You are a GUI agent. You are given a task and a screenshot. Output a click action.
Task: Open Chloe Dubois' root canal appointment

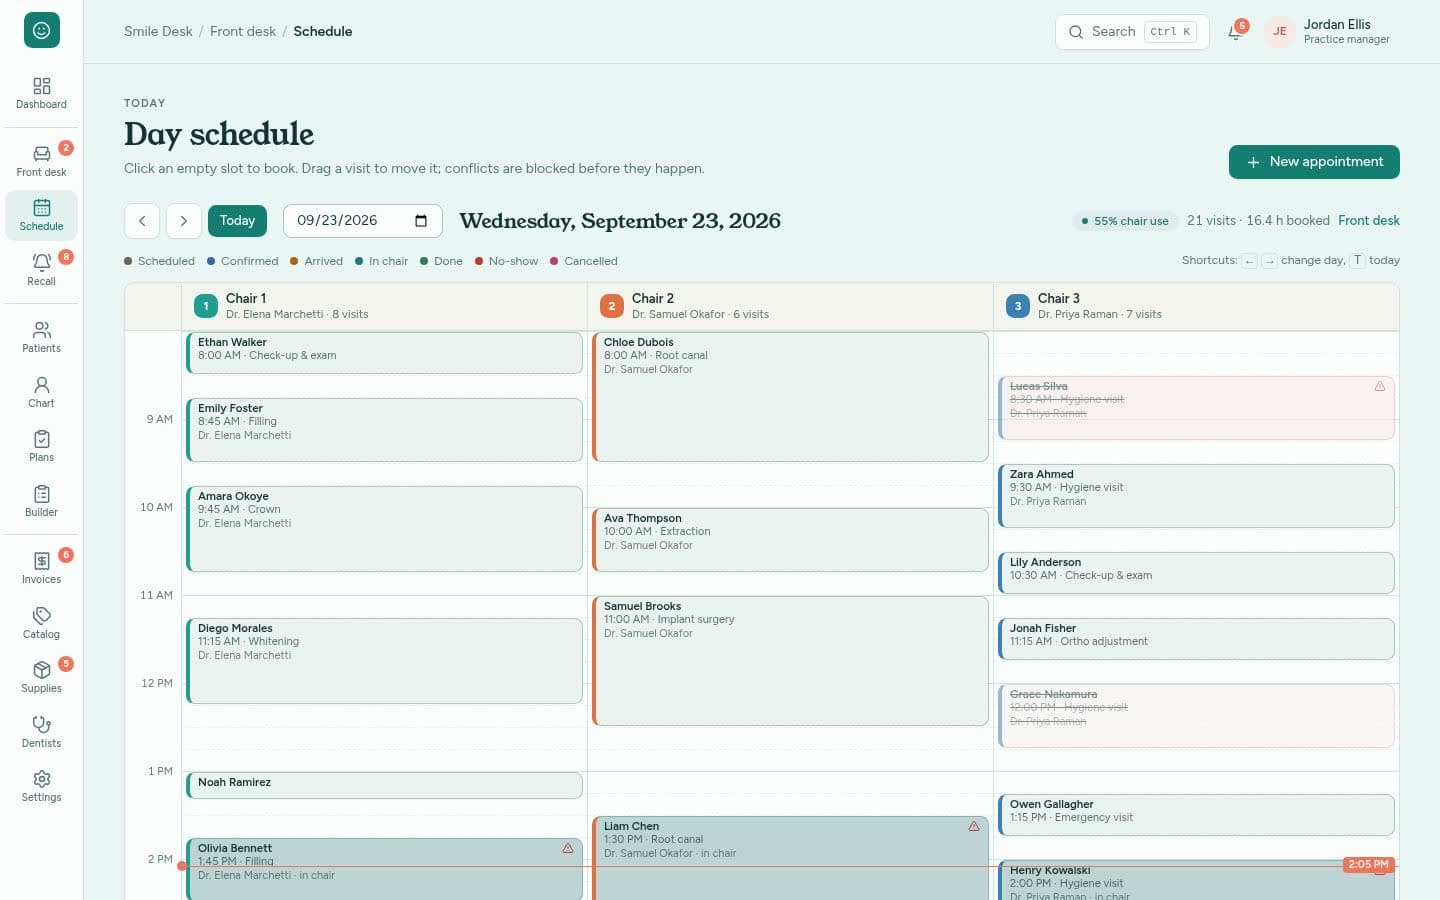[x=790, y=397]
